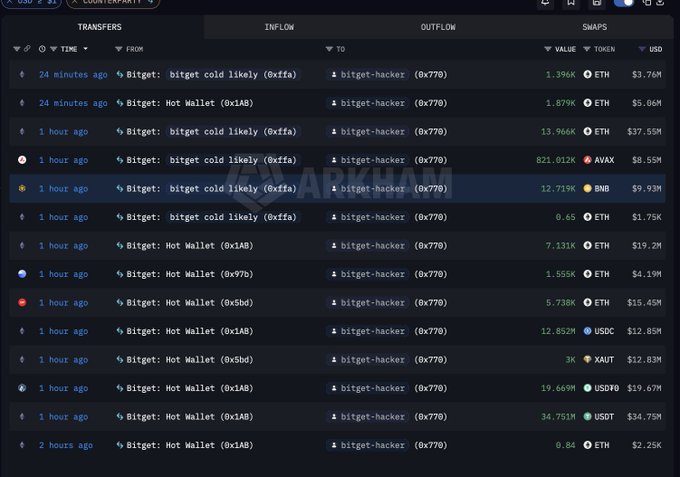This screenshot has height=477, width=680.
Task: Click the VALUE column filter funnel icon
Action: pos(548,49)
